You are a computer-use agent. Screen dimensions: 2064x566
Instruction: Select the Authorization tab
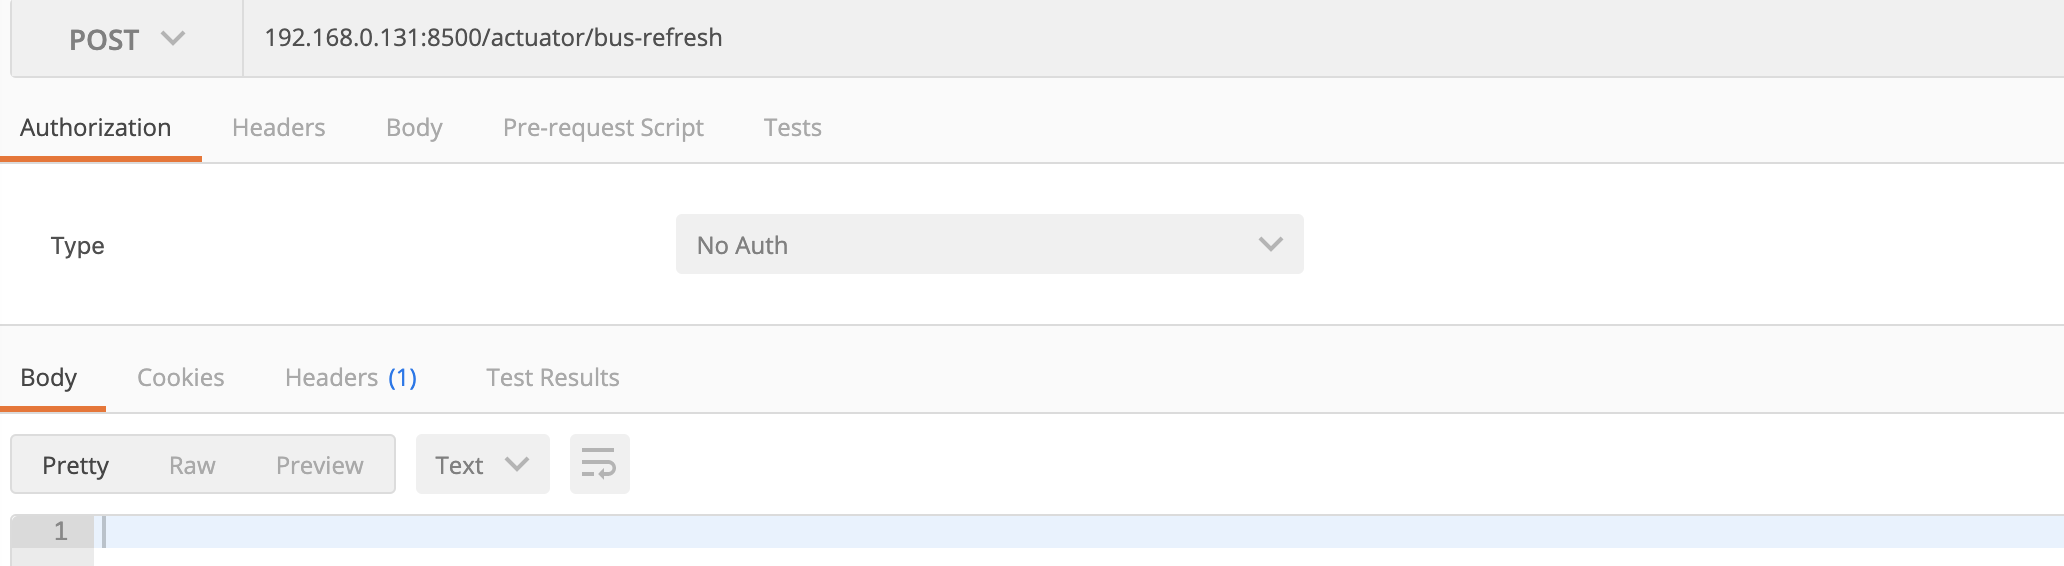coord(96,128)
